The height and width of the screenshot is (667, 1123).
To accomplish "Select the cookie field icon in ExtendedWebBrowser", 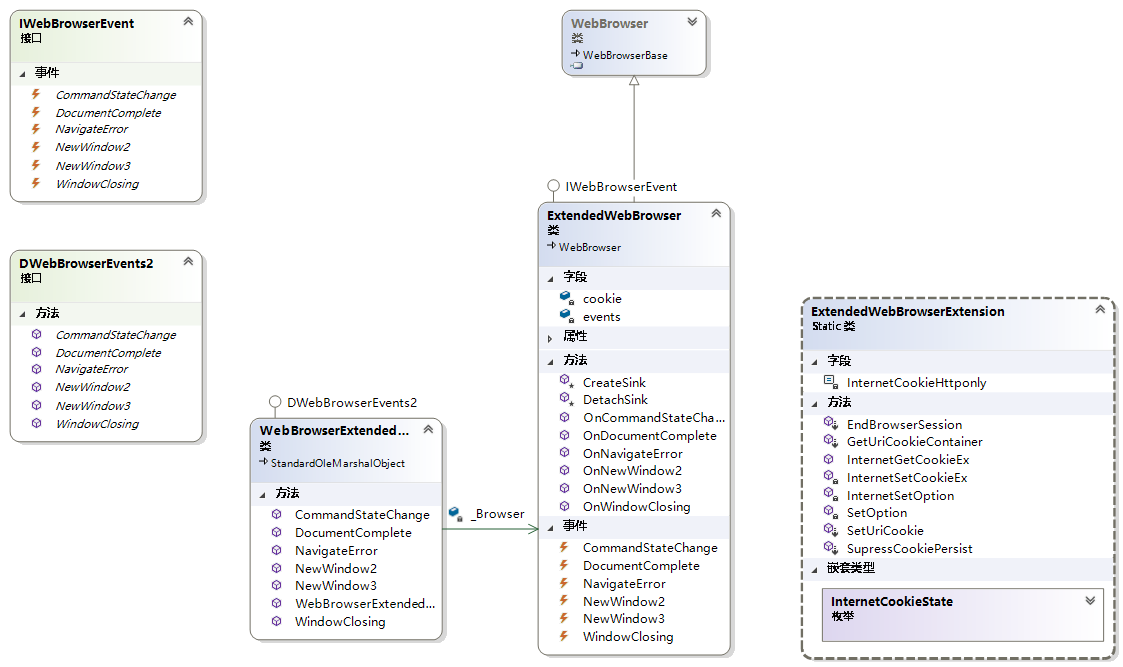I will pos(567,299).
